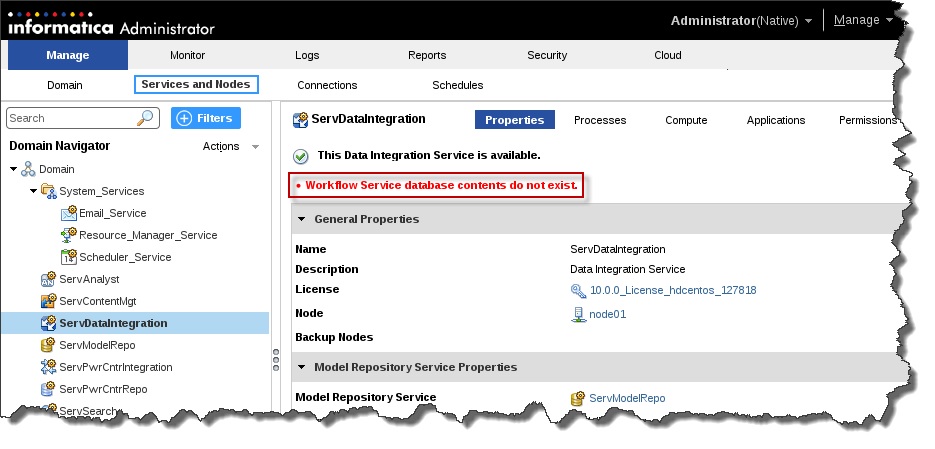935x449 pixels.
Task: Click the plus icon on Filters button
Action: 184,118
